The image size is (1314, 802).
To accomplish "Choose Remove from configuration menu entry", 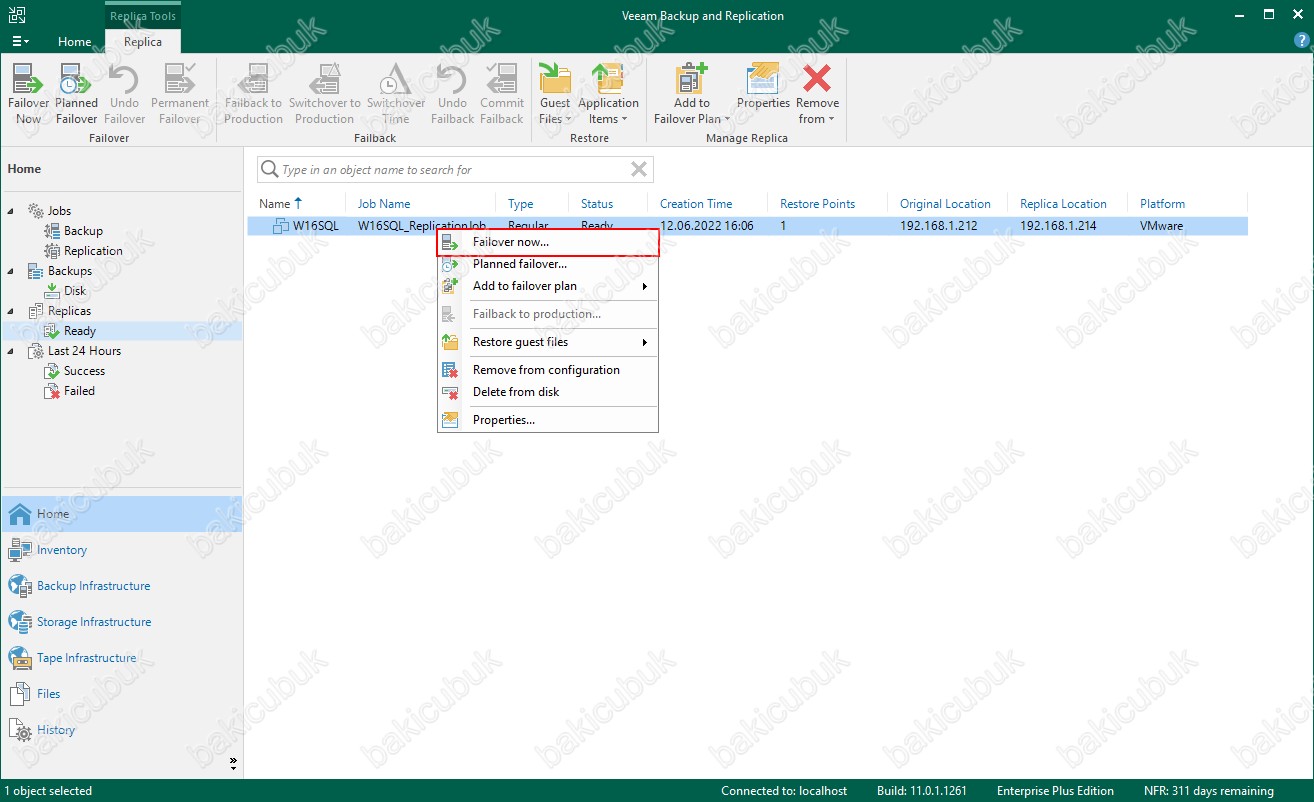I will tap(548, 370).
